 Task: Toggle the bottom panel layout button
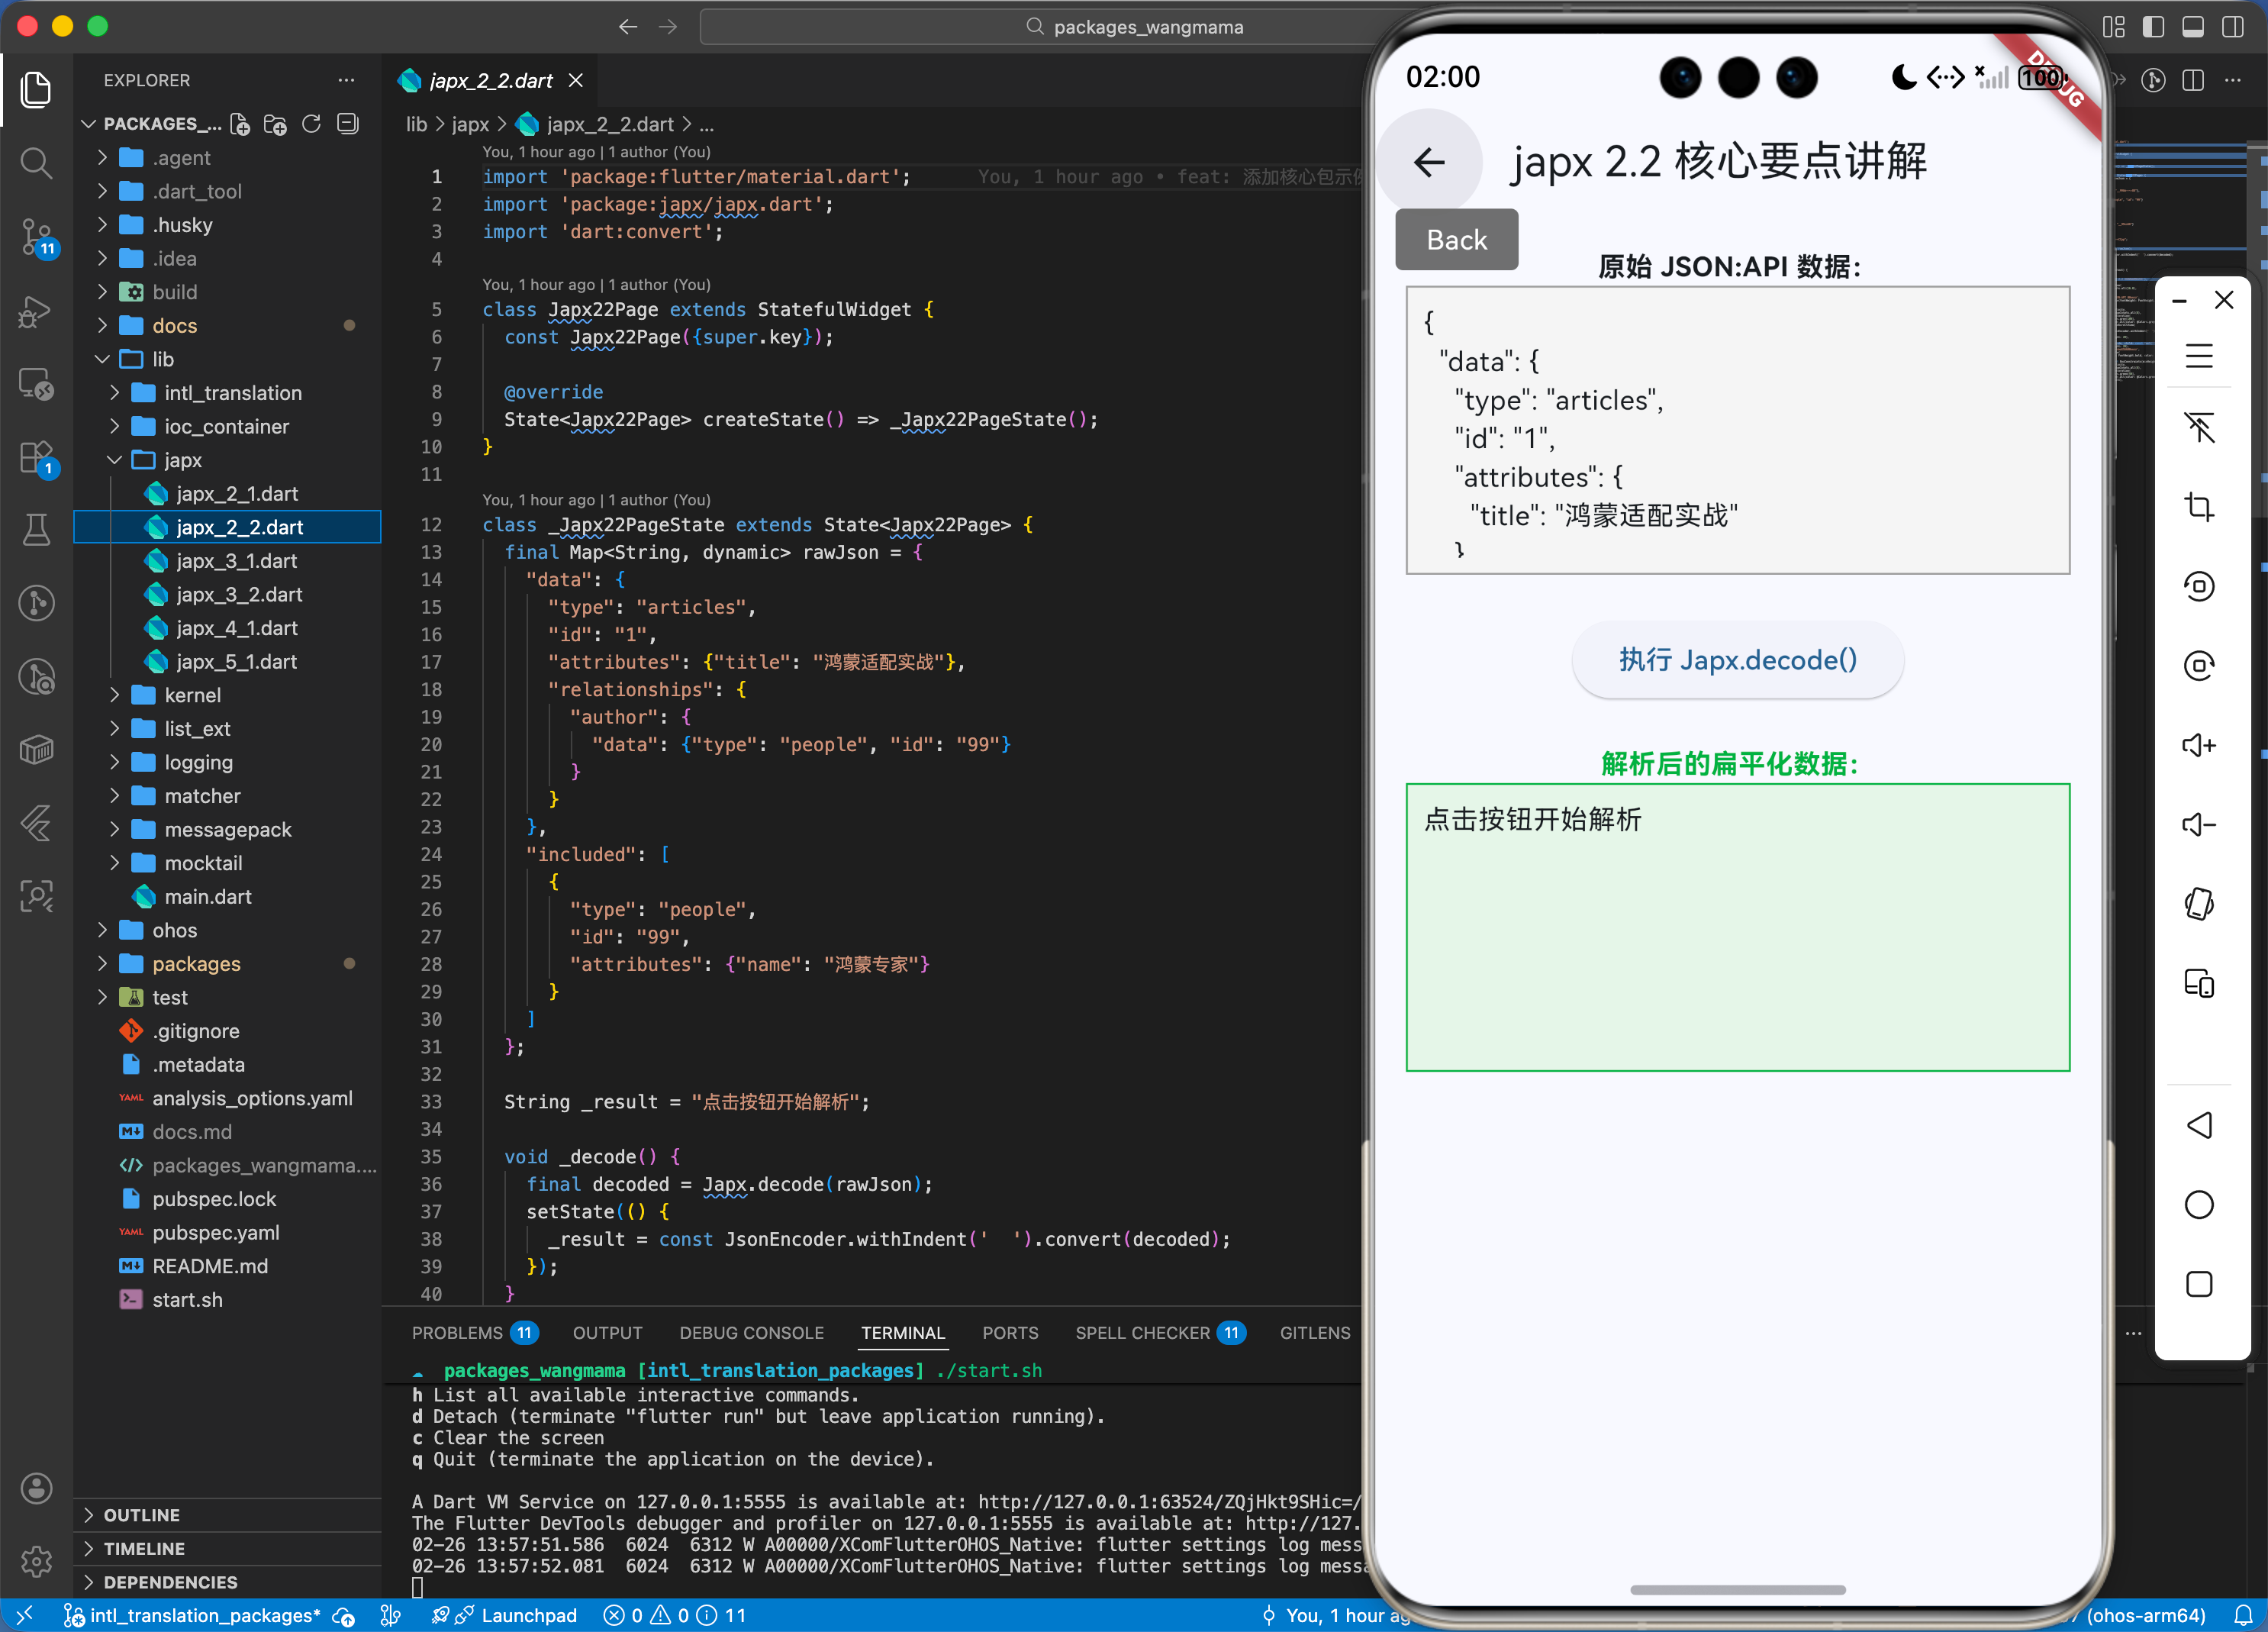tap(2192, 27)
